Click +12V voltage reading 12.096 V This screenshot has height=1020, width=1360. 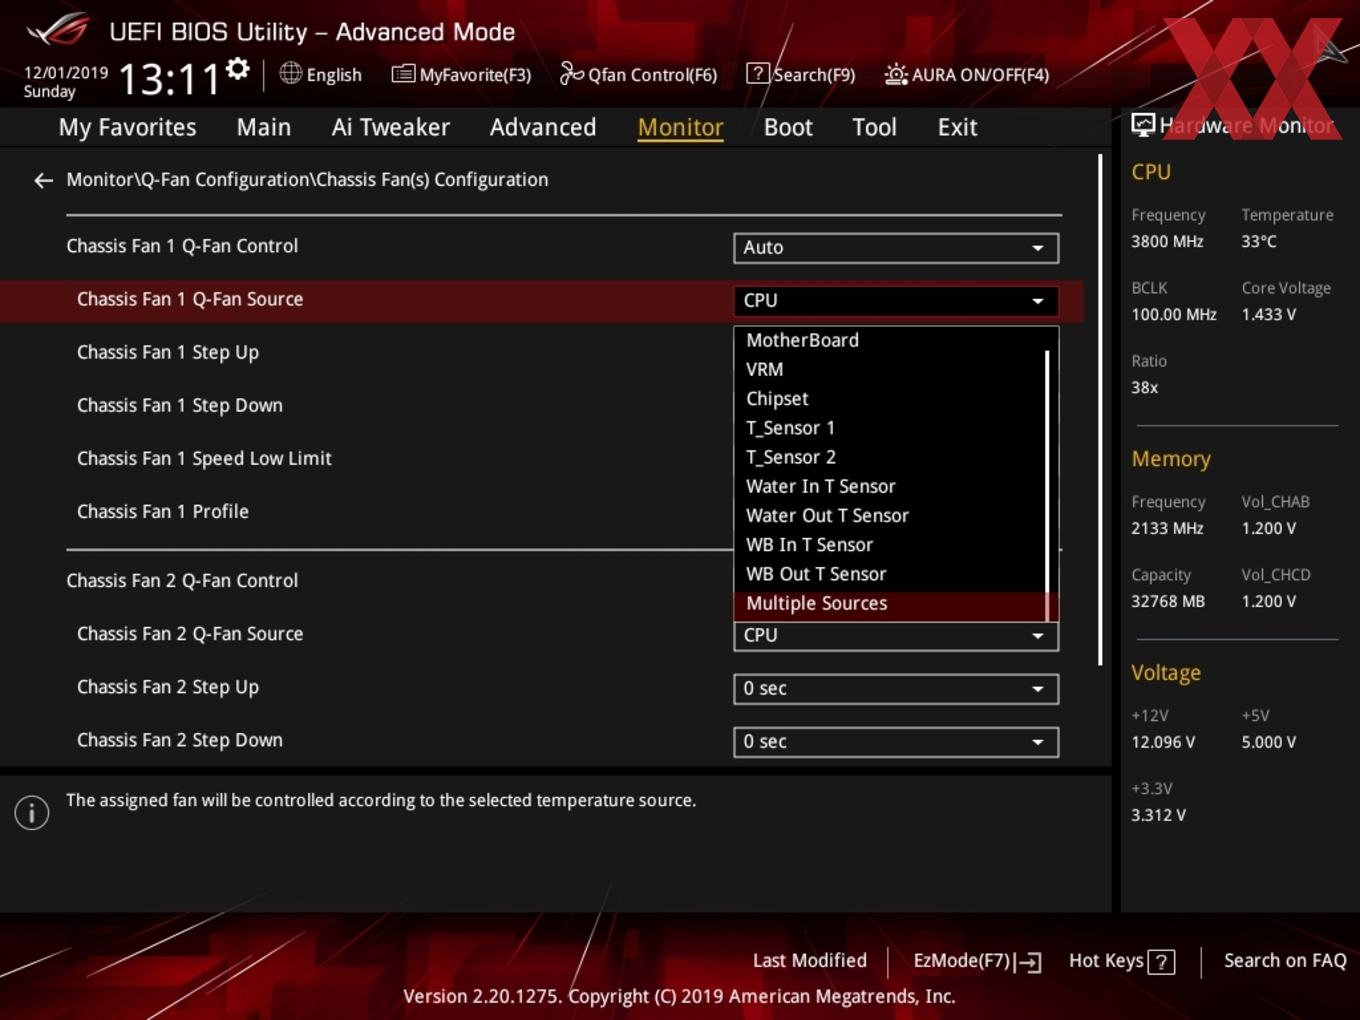coord(1163,743)
